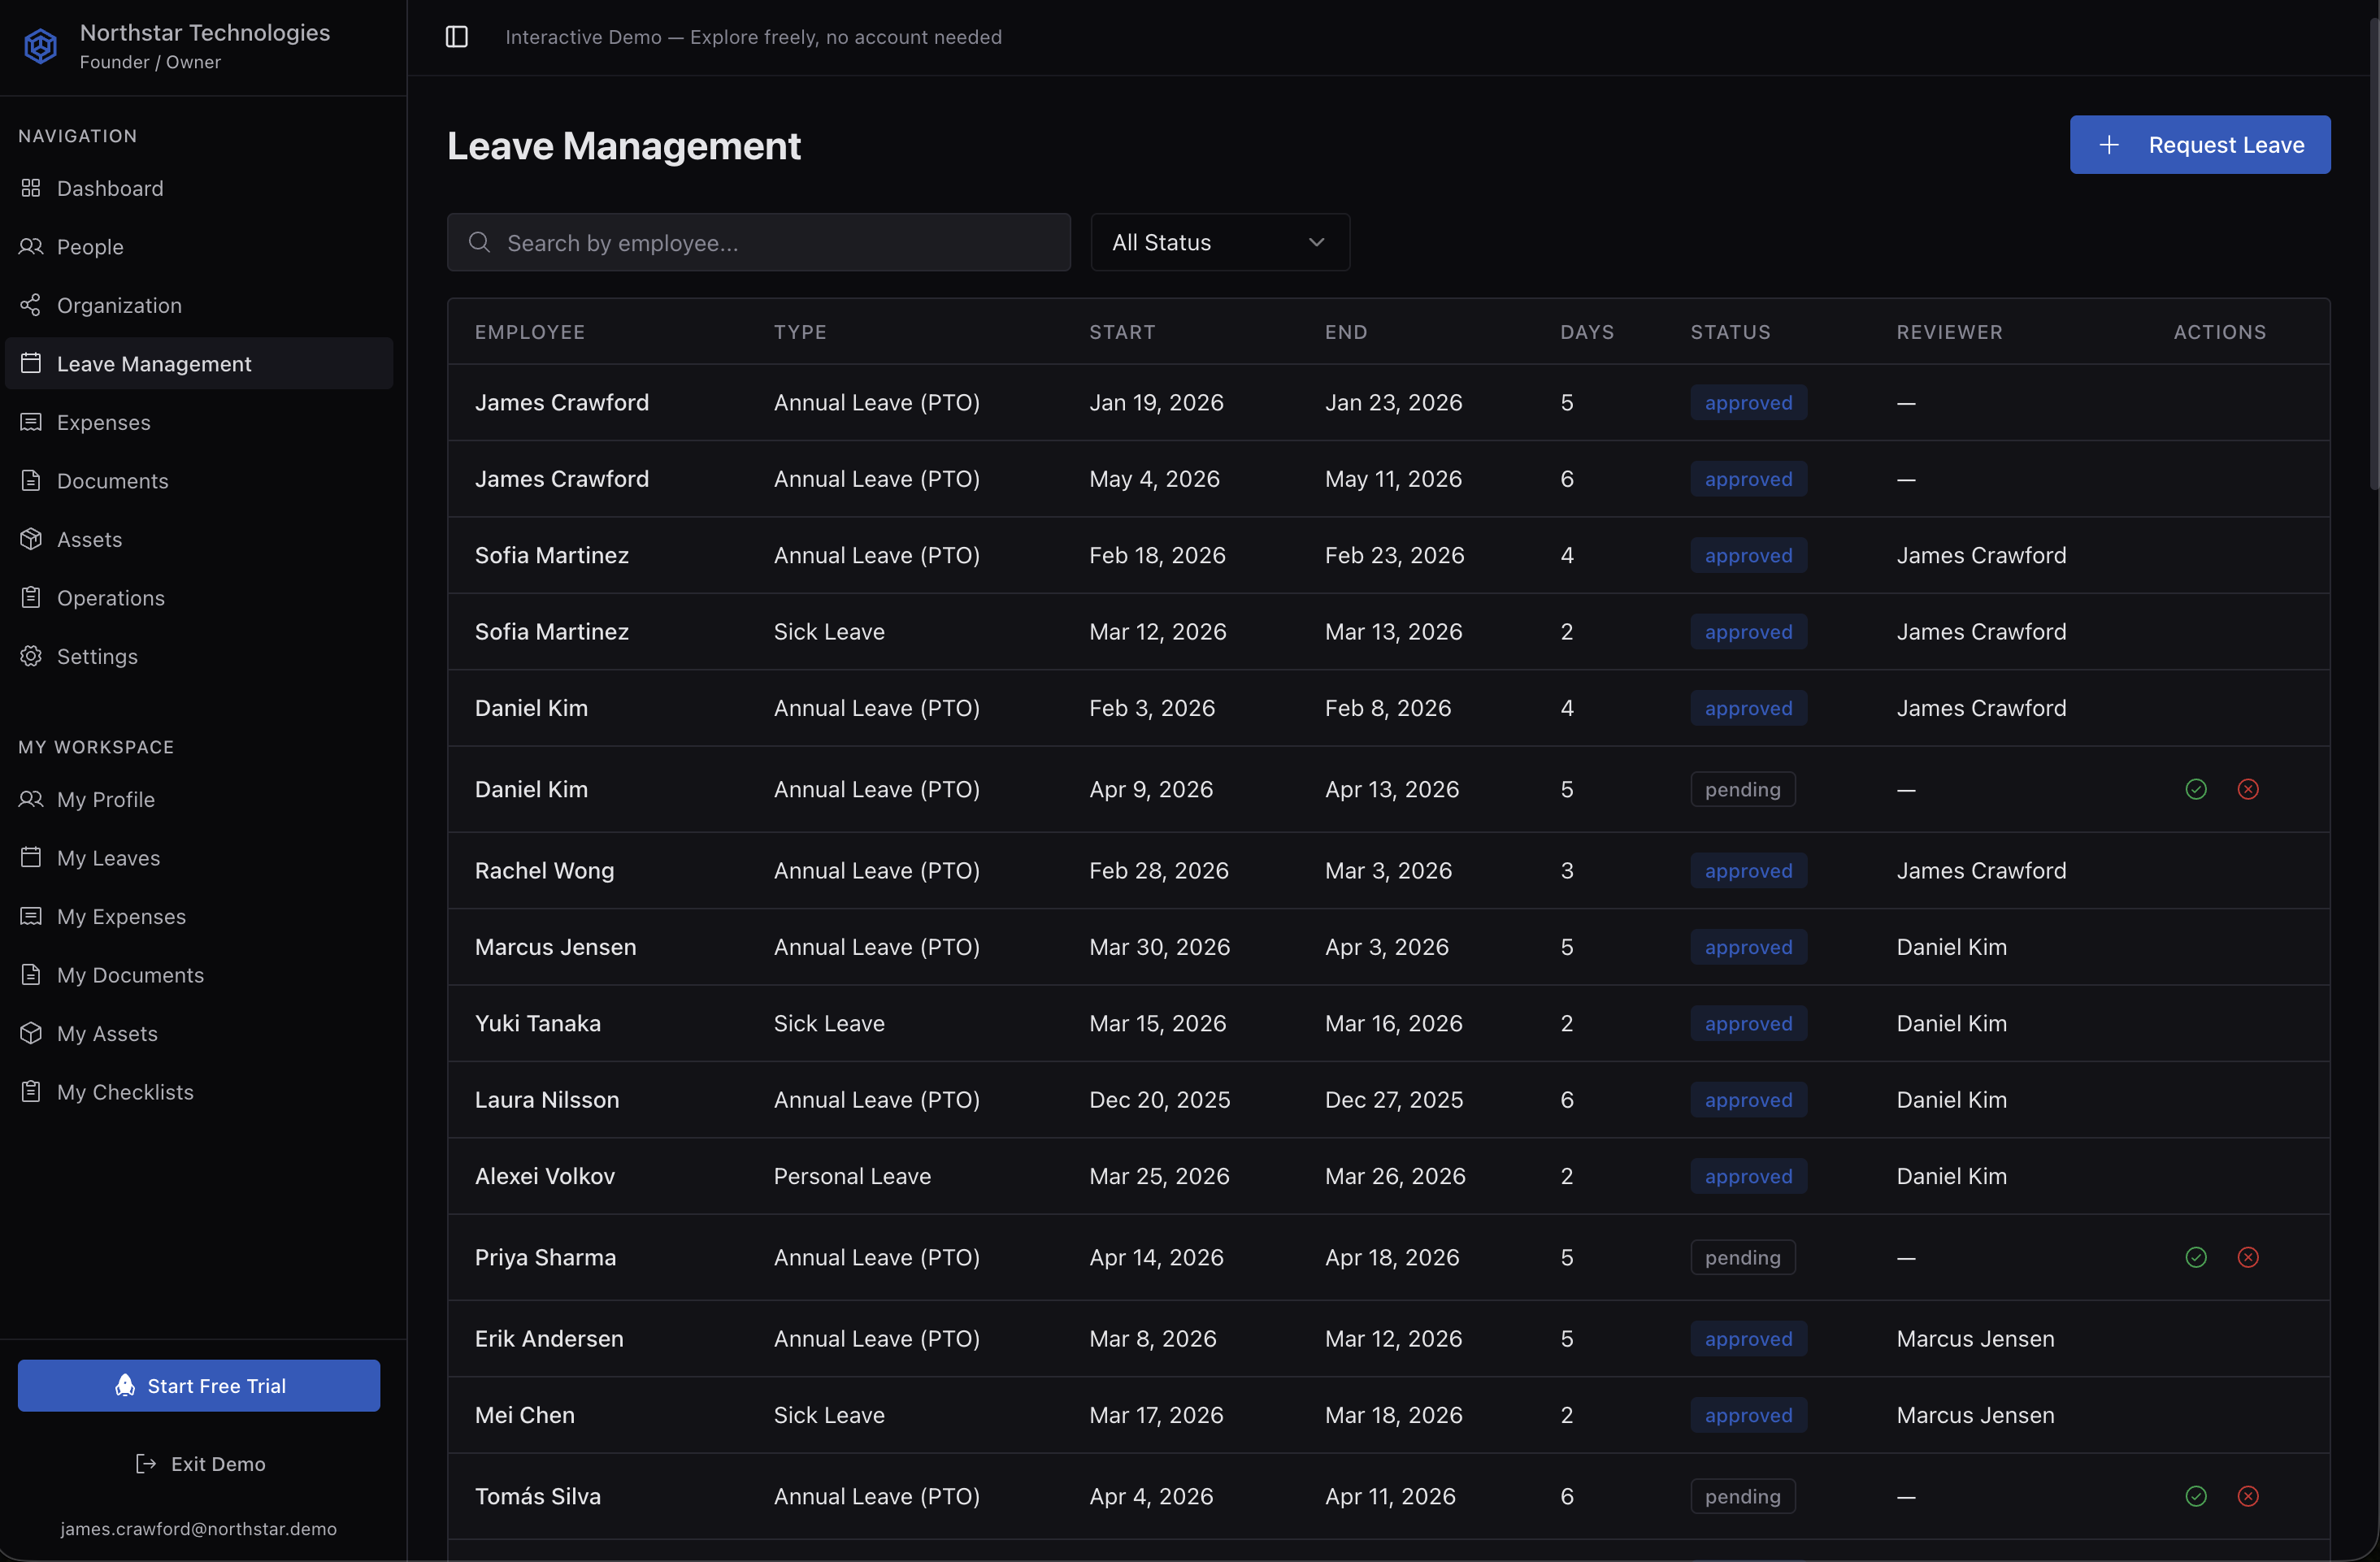Approve Tomás Silva's leave request

(x=2195, y=1496)
